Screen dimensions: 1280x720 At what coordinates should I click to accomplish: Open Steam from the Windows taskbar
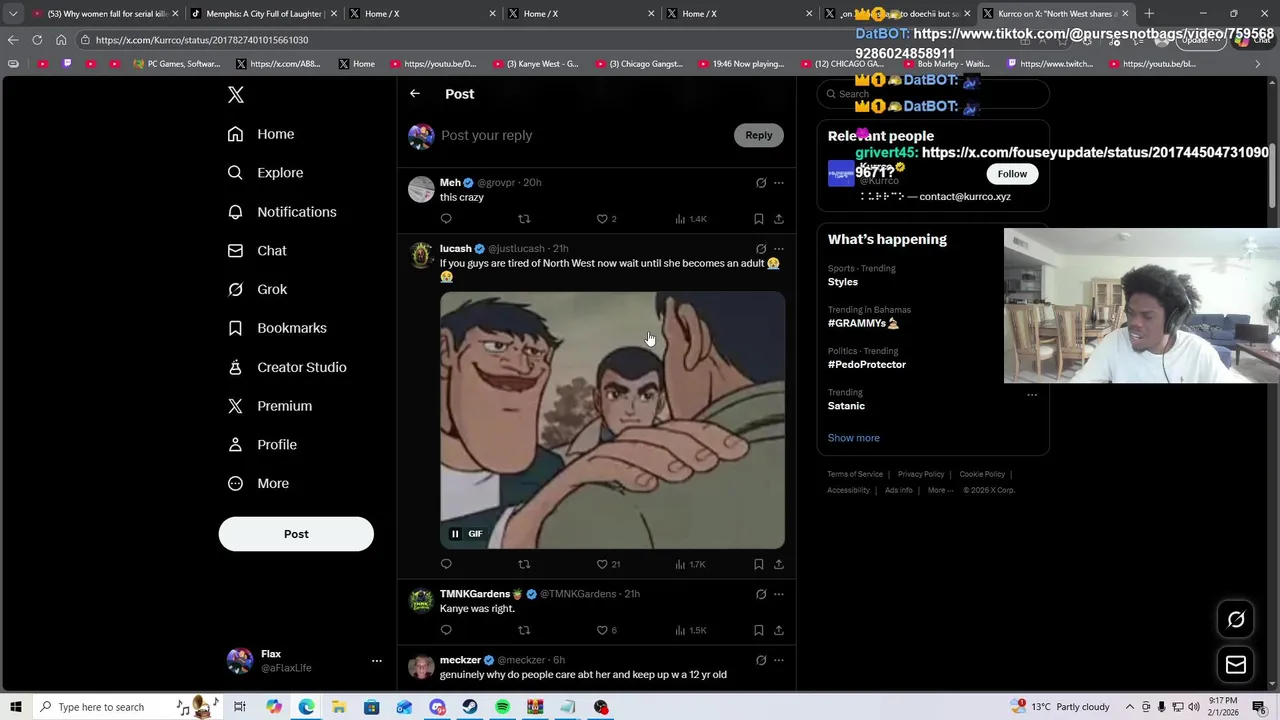click(x=469, y=707)
